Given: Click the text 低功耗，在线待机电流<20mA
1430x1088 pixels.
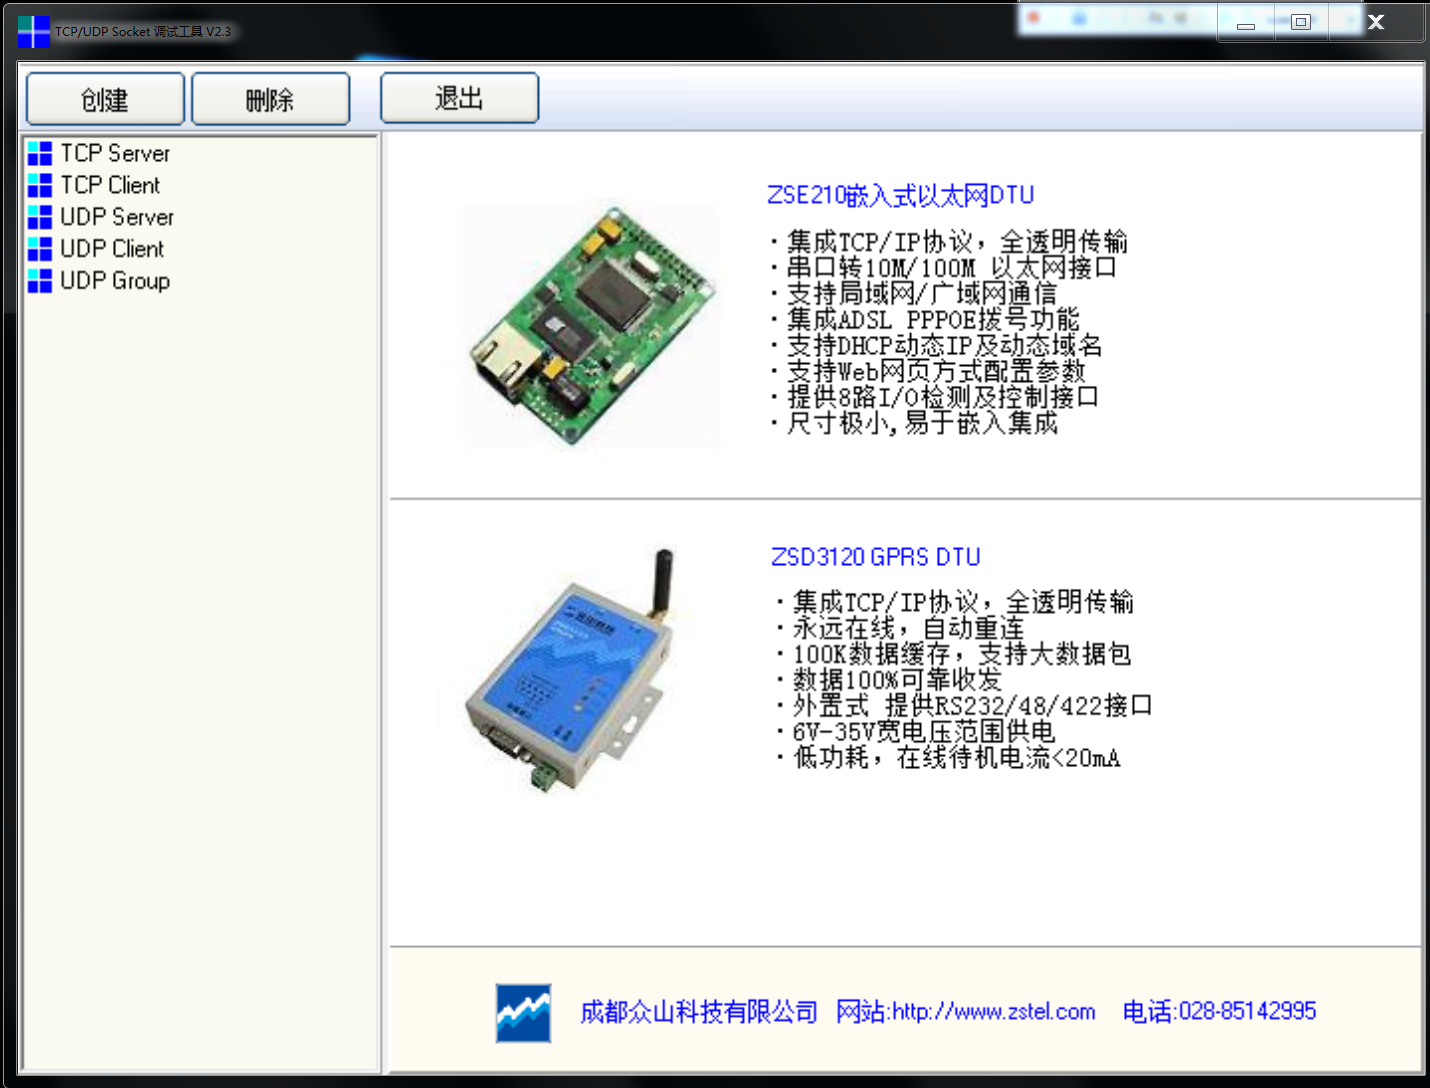Looking at the screenshot, I should pos(957,758).
